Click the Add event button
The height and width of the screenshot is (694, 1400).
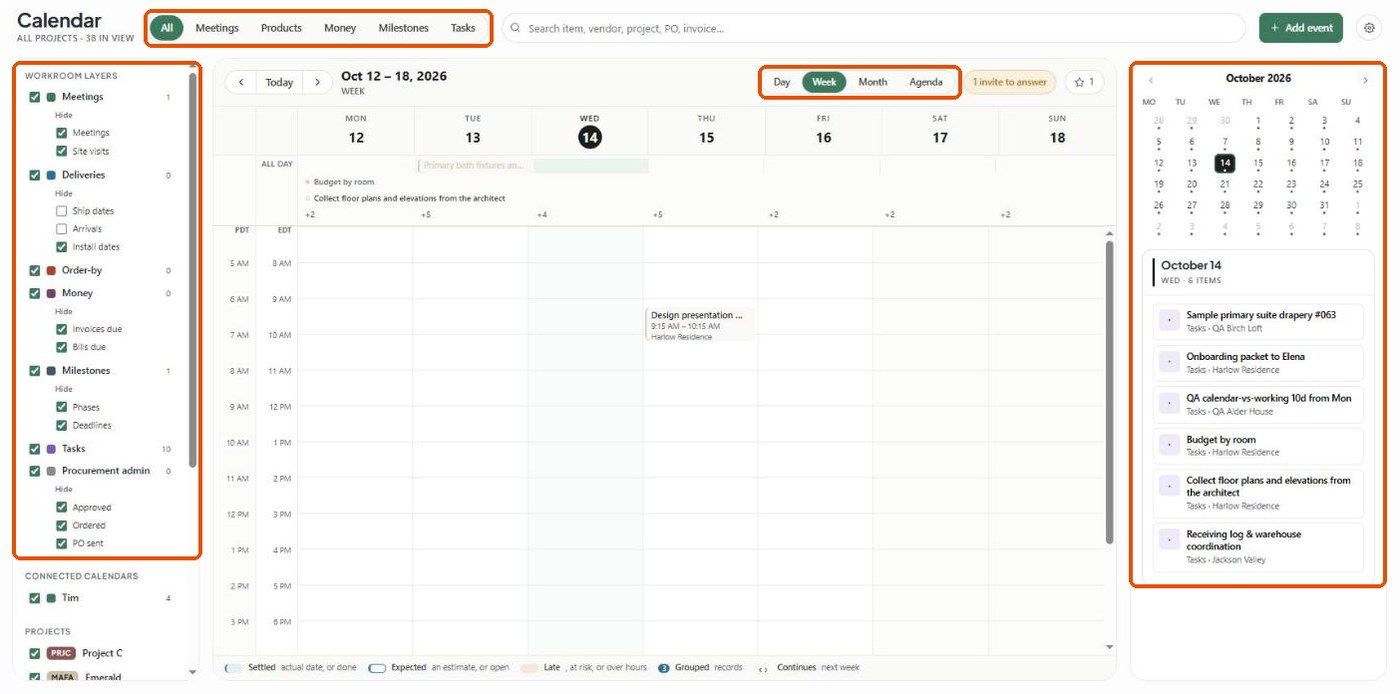pyautogui.click(x=1300, y=28)
